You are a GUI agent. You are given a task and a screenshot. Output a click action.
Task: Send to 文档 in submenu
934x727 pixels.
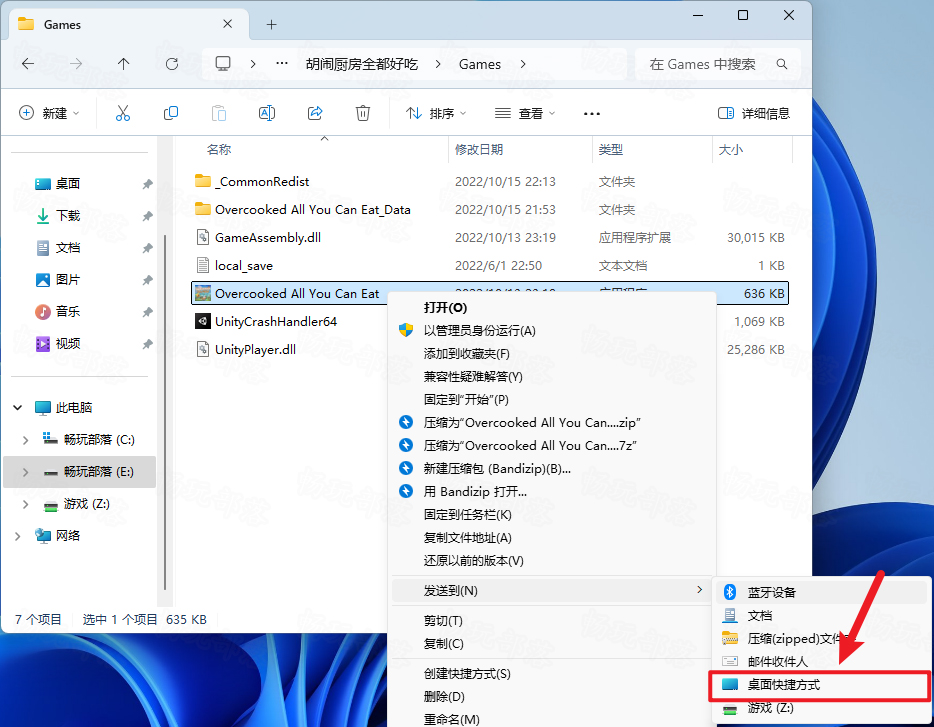pos(822,616)
